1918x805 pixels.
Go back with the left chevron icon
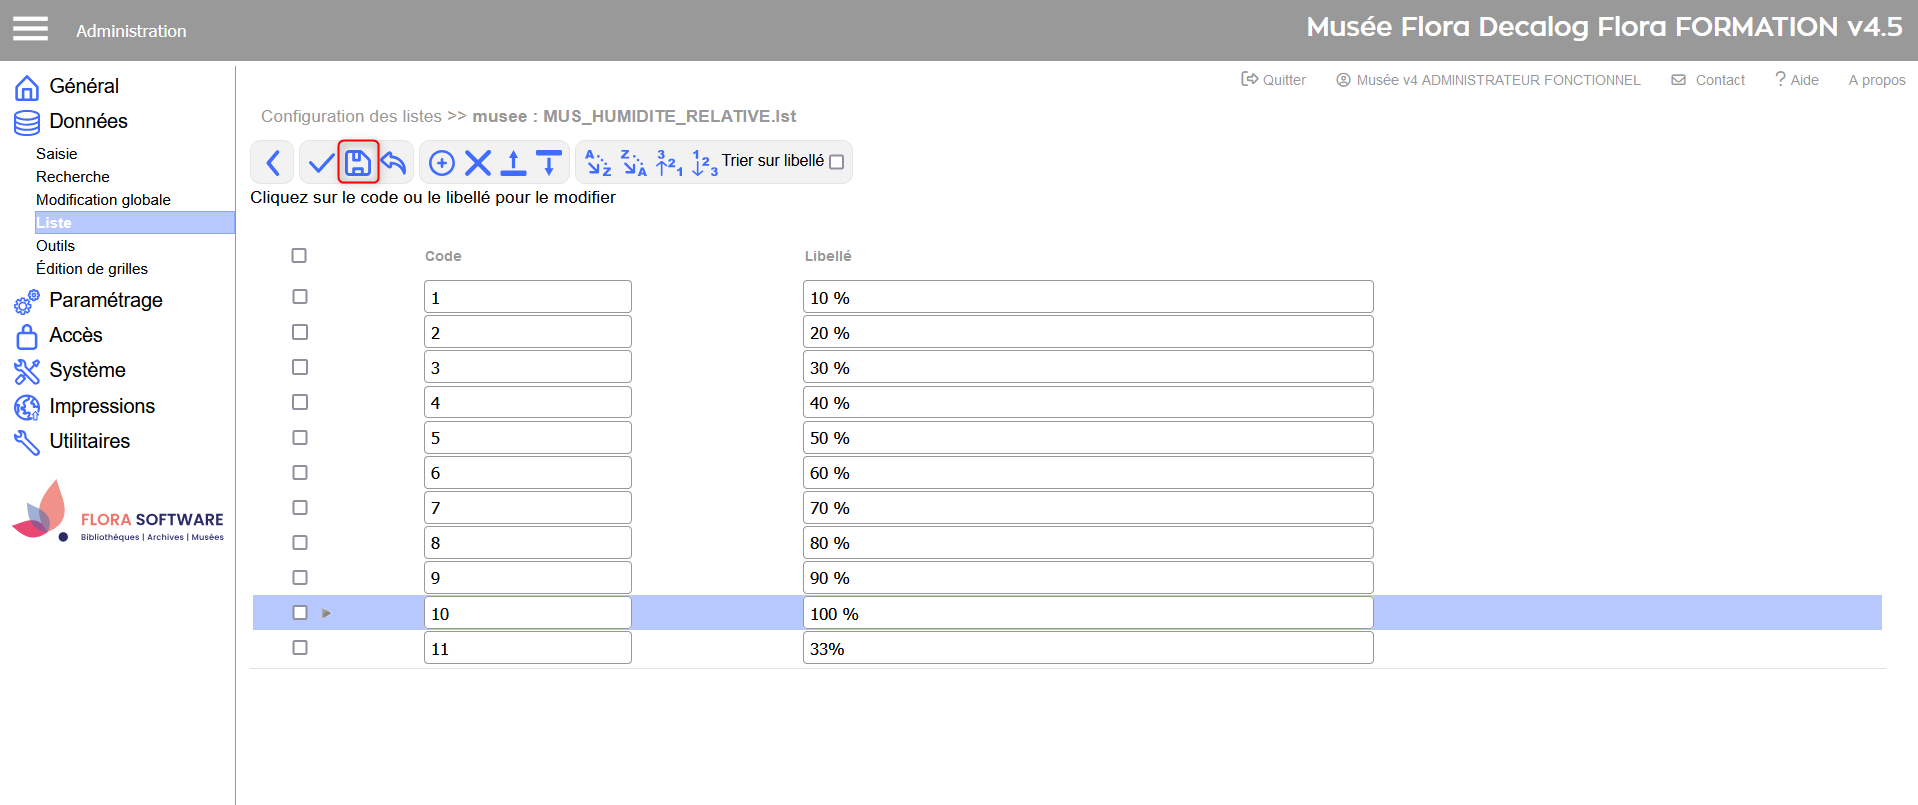(273, 162)
